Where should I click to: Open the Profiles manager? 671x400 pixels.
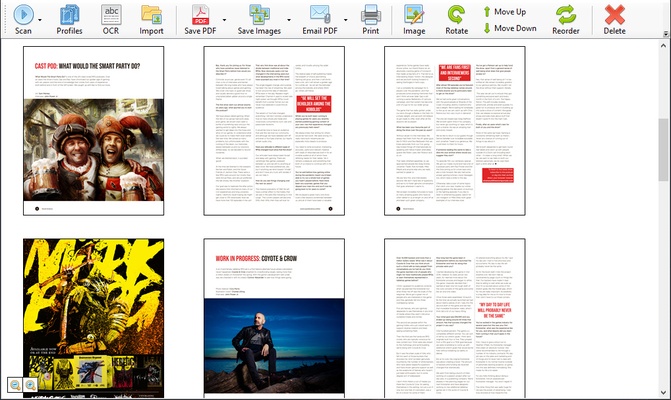click(69, 14)
